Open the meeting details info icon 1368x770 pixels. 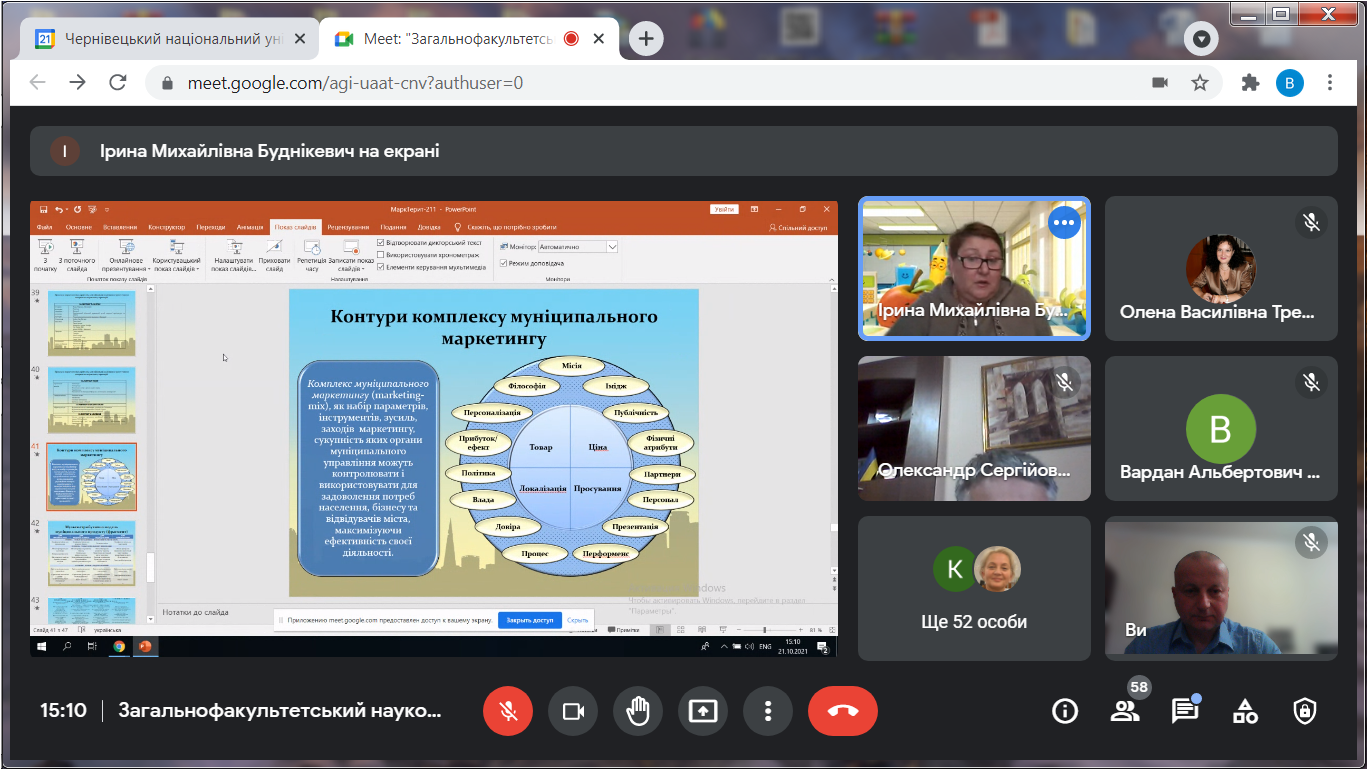[1065, 711]
